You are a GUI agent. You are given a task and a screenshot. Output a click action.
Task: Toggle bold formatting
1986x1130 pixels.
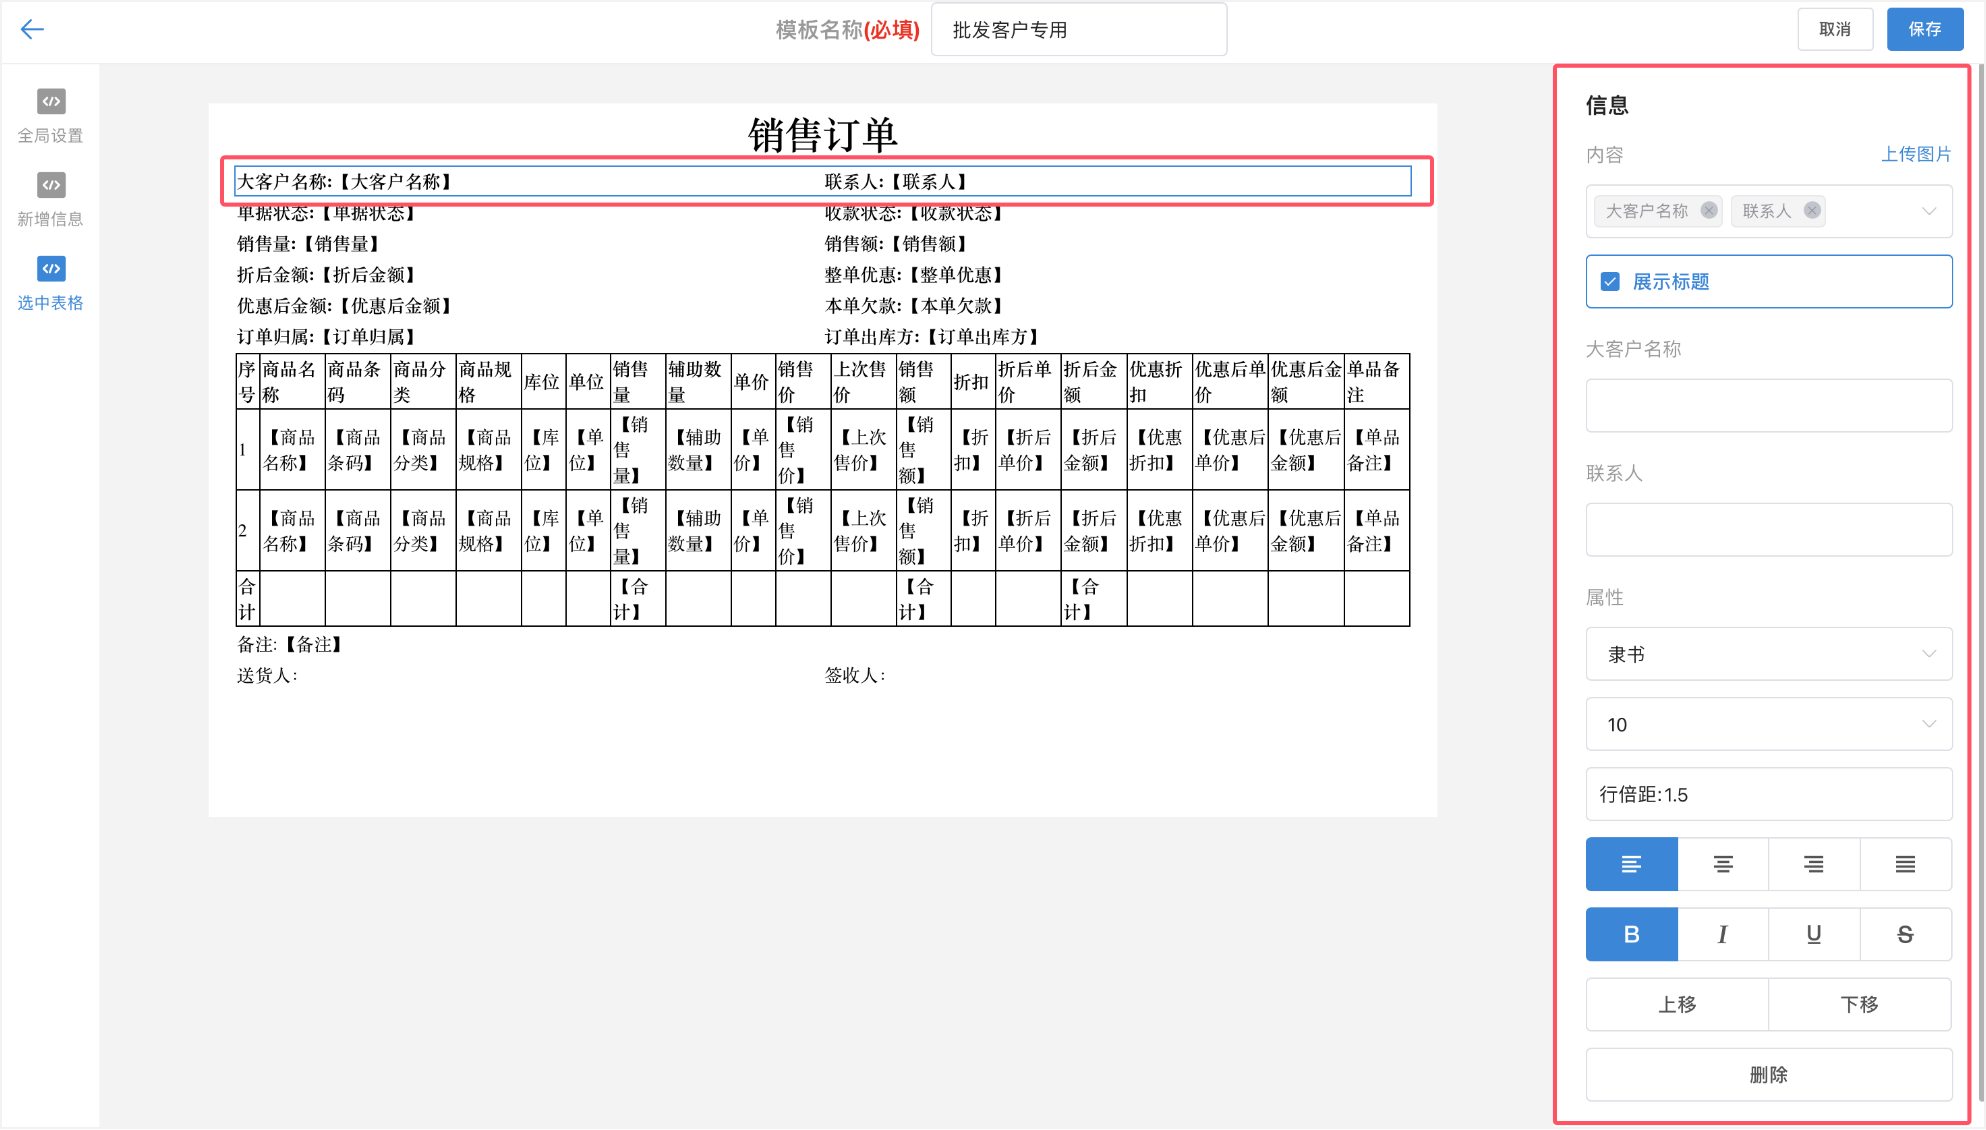point(1631,934)
